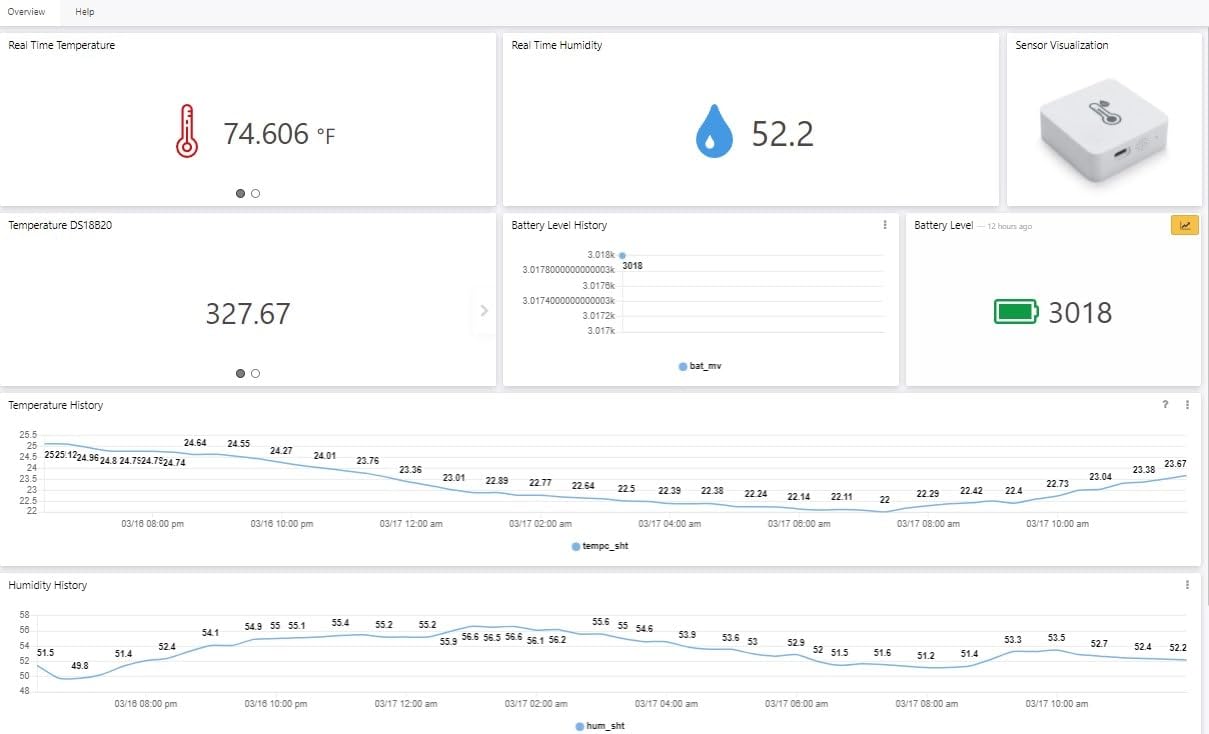Expand the arrow beside Temperature DS18B20 panel
1209x734 pixels.
pos(484,310)
